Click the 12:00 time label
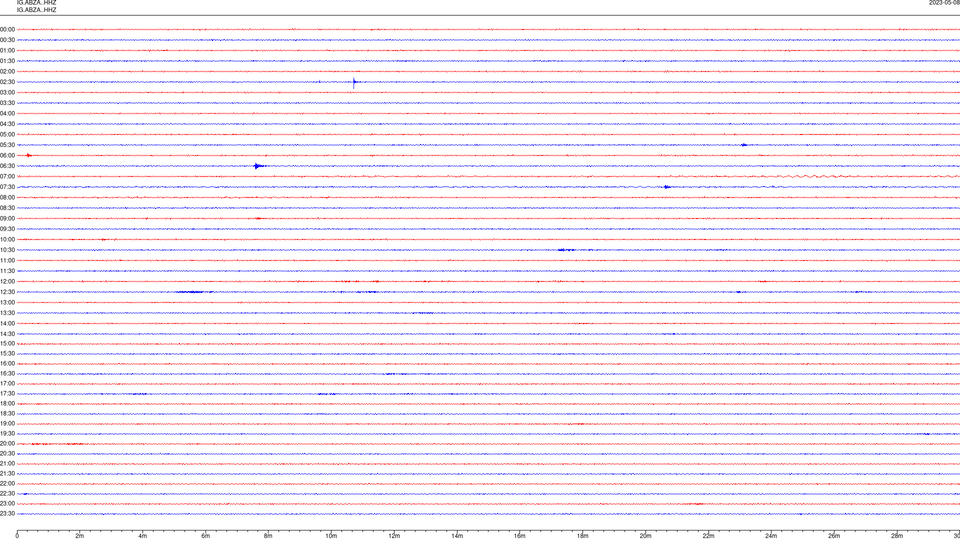 coord(7,282)
